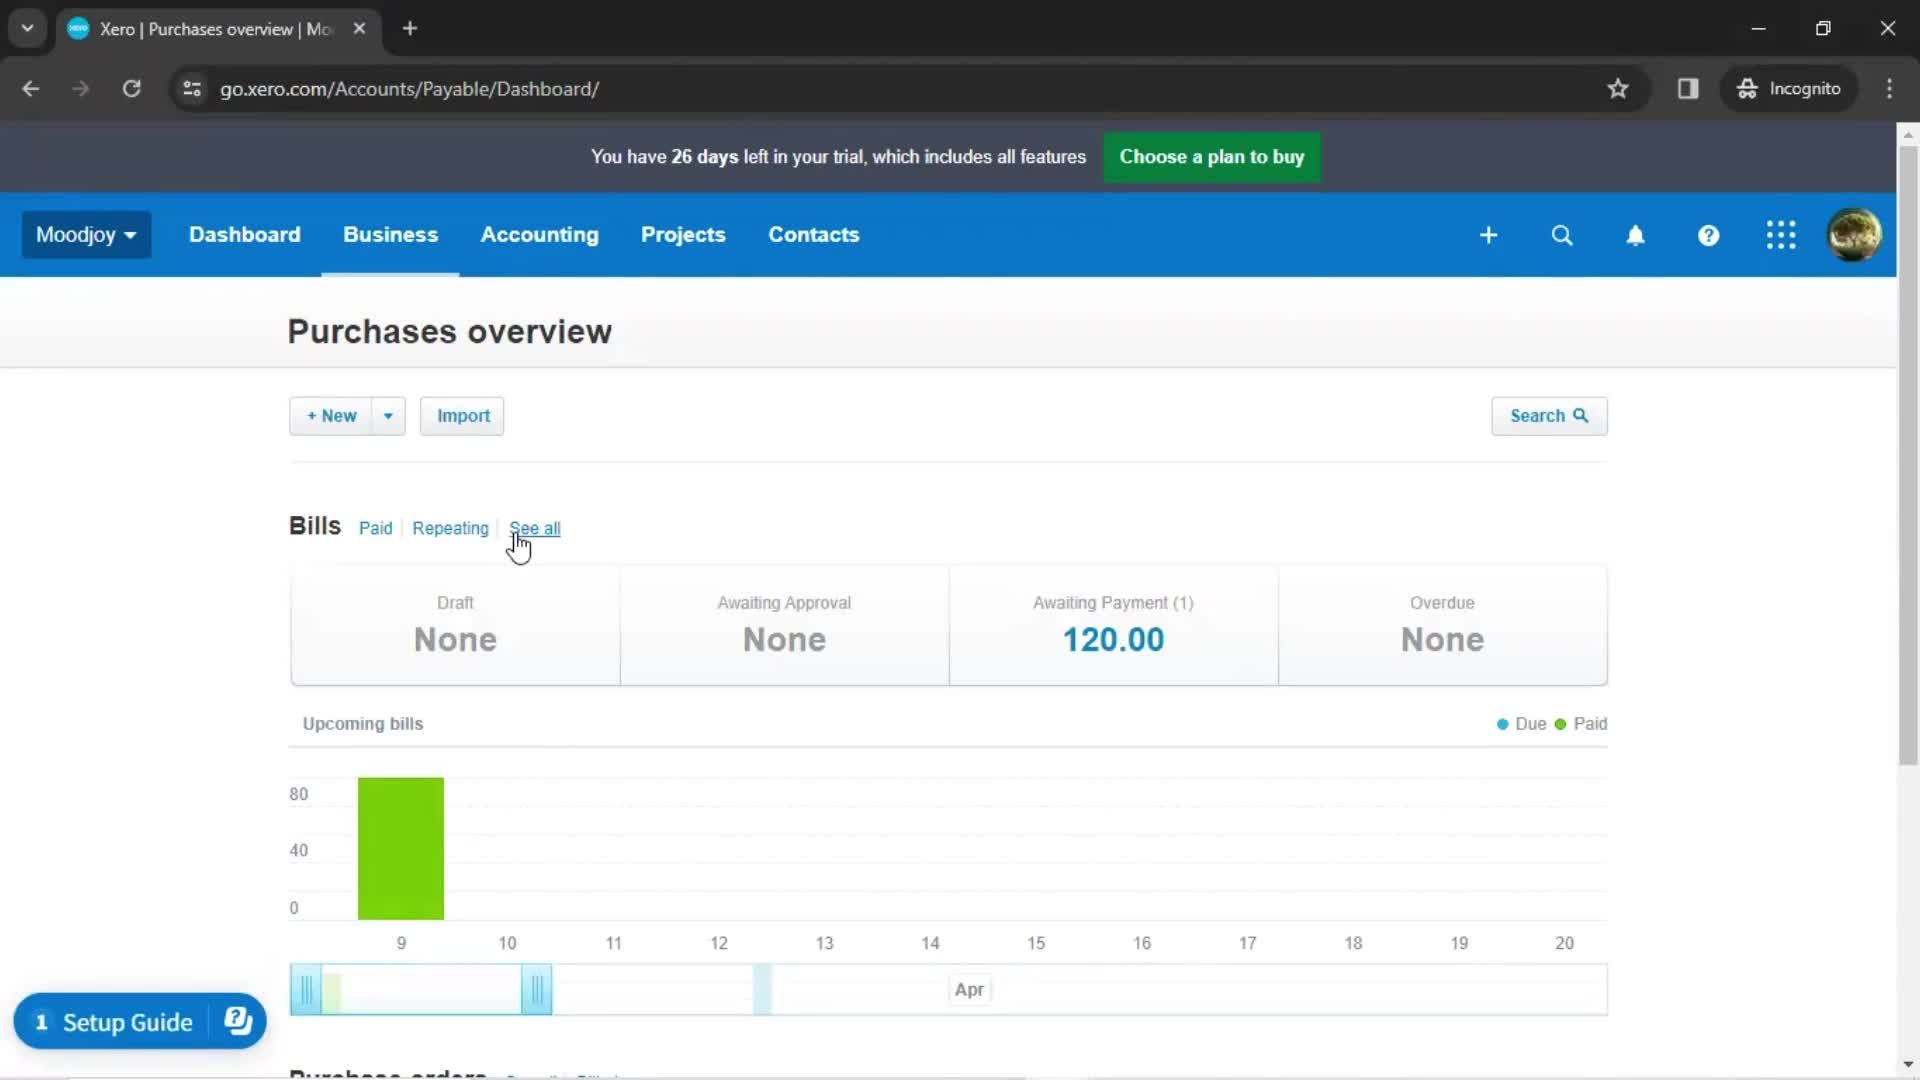Click the scrollbar down arrow
Viewport: 1920px width, 1080px height.
click(x=1908, y=1066)
